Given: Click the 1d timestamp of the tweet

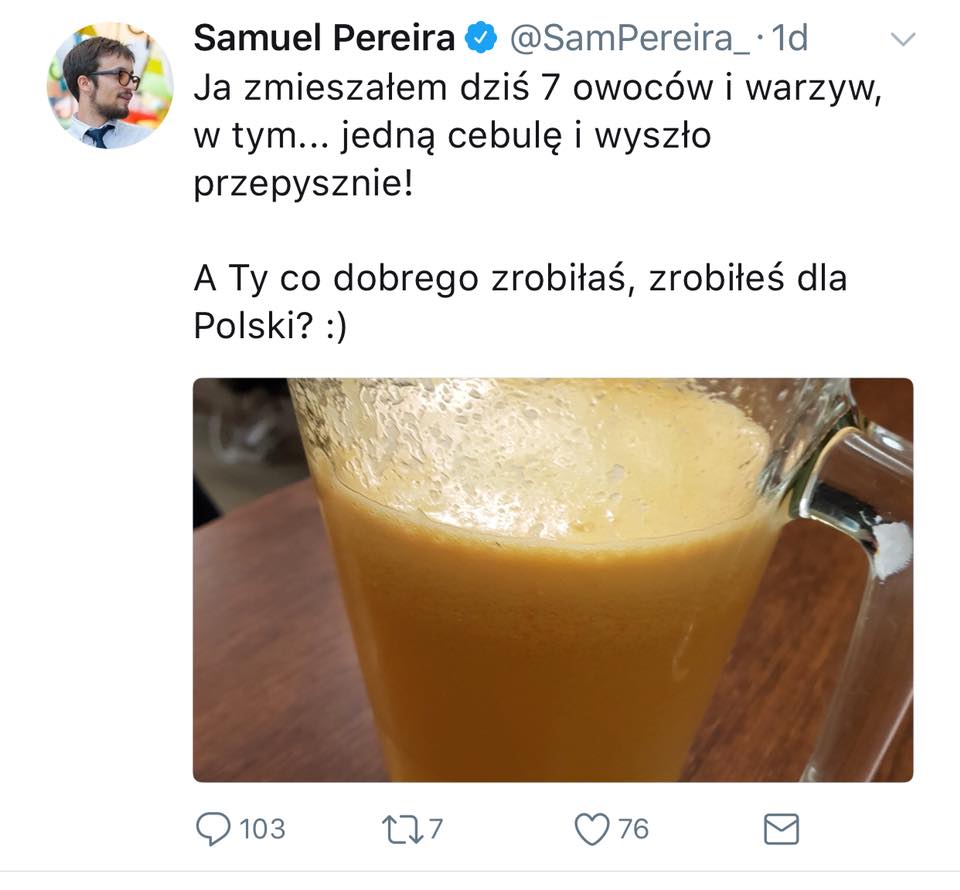Looking at the screenshot, I should 790,38.
